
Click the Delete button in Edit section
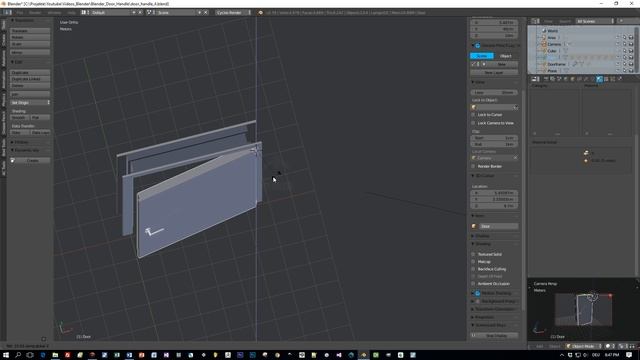(30, 86)
